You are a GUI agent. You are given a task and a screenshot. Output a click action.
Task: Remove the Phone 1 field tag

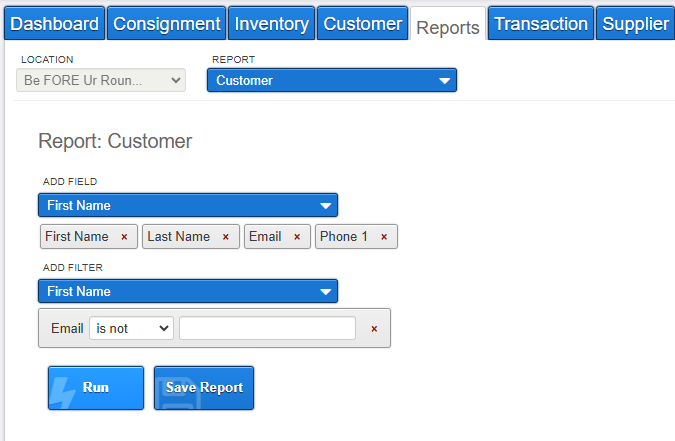click(384, 237)
